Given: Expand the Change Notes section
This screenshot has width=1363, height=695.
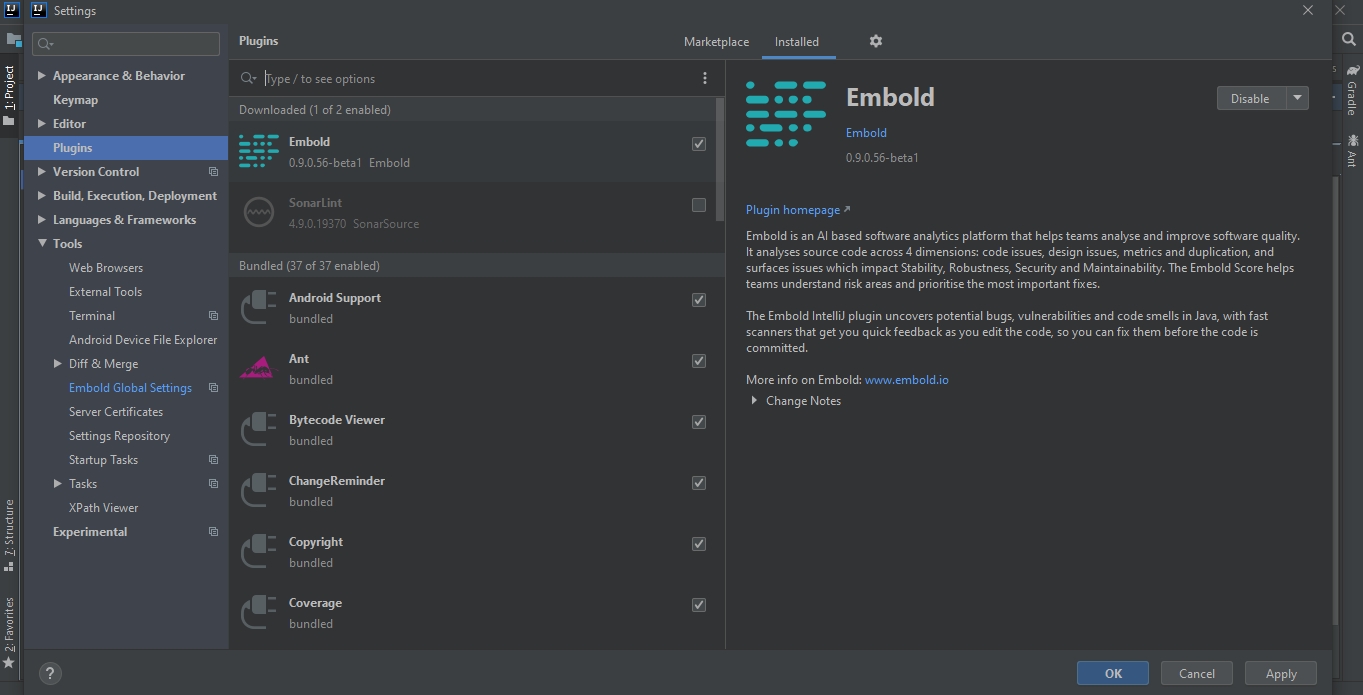Looking at the screenshot, I should tap(754, 401).
